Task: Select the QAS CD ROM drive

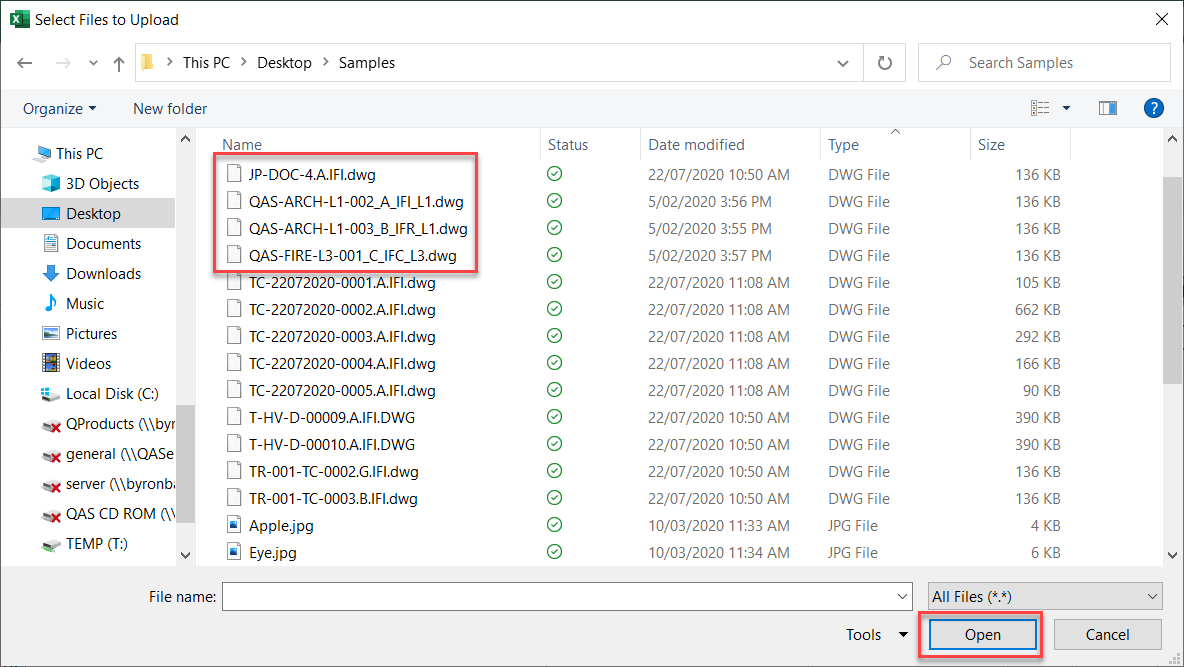Action: click(108, 514)
